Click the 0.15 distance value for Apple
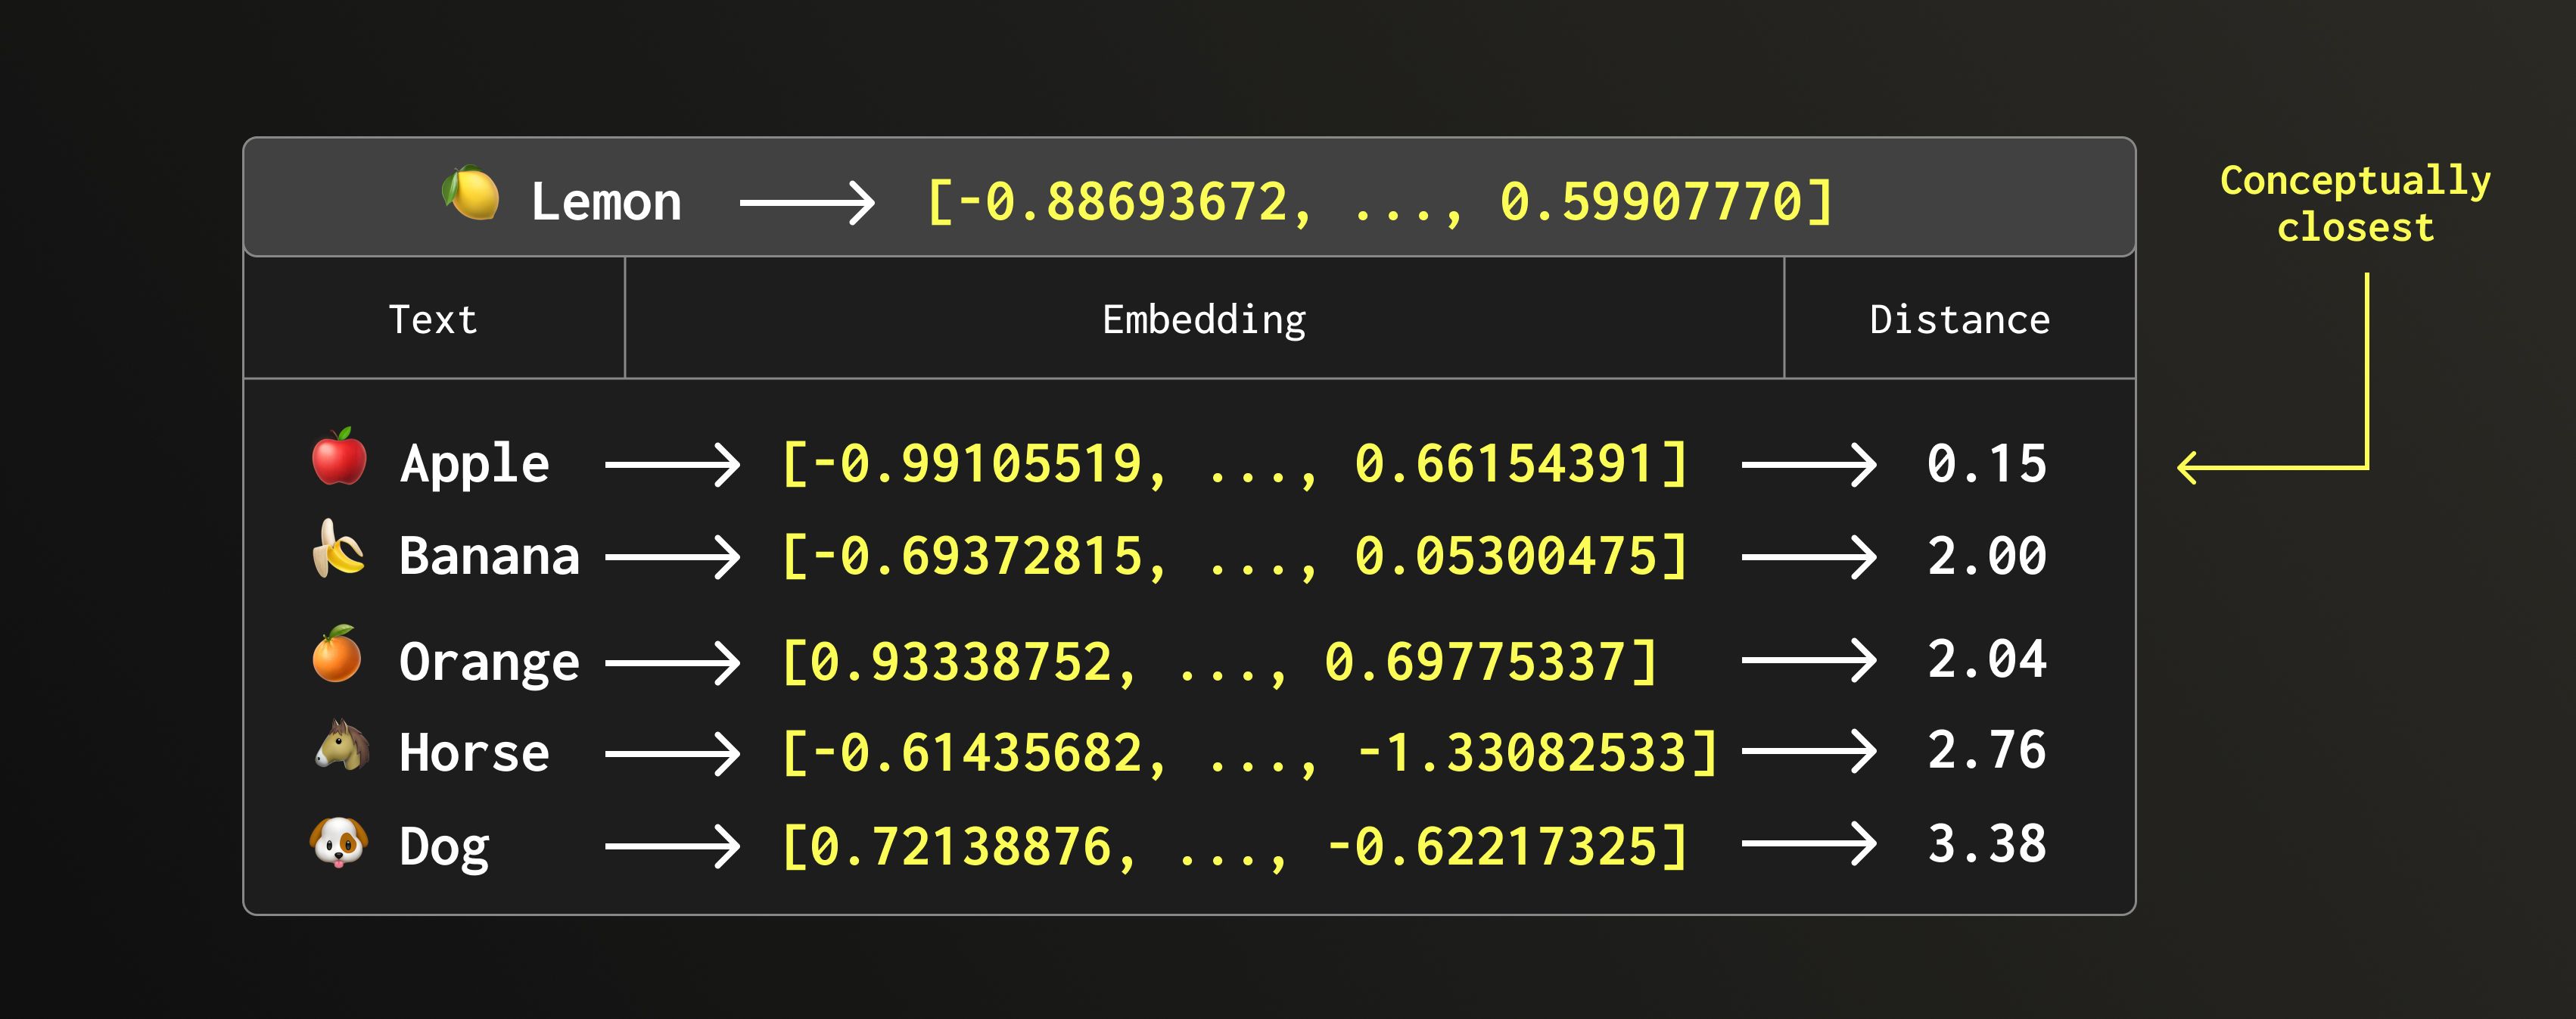 [1988, 462]
